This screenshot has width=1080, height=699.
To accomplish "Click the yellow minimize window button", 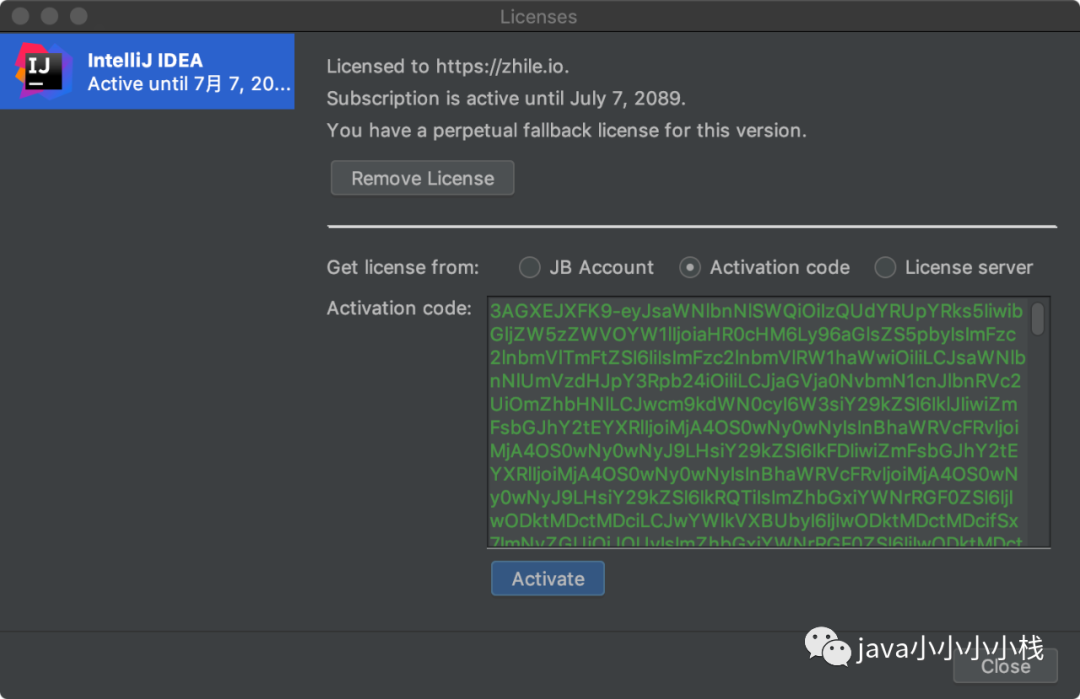I will (50, 16).
